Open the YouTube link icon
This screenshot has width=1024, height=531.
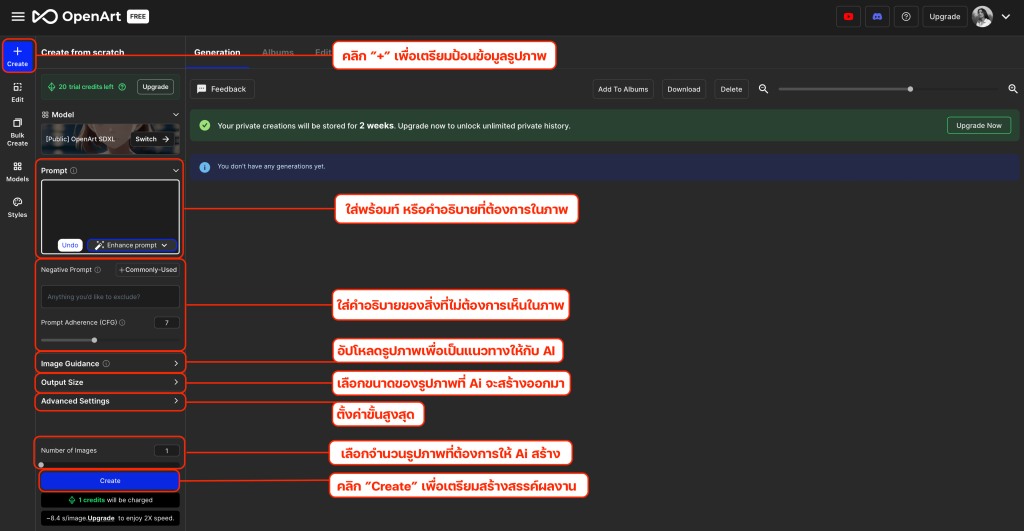pyautogui.click(x=848, y=16)
